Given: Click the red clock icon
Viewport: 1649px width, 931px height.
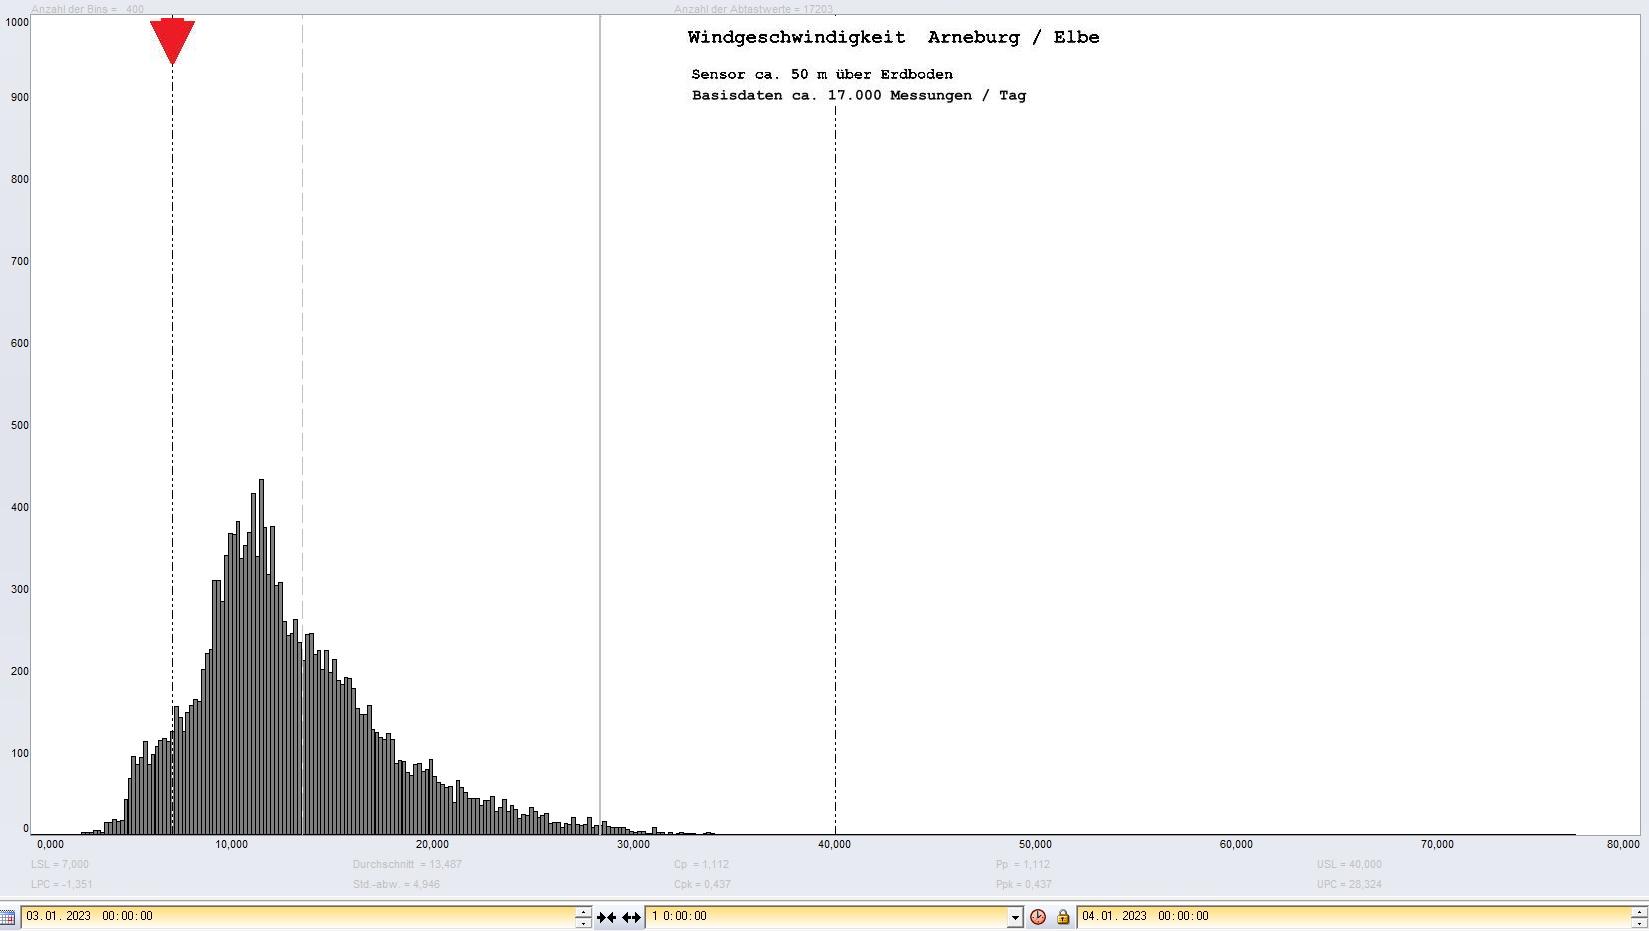Looking at the screenshot, I should [x=1038, y=917].
